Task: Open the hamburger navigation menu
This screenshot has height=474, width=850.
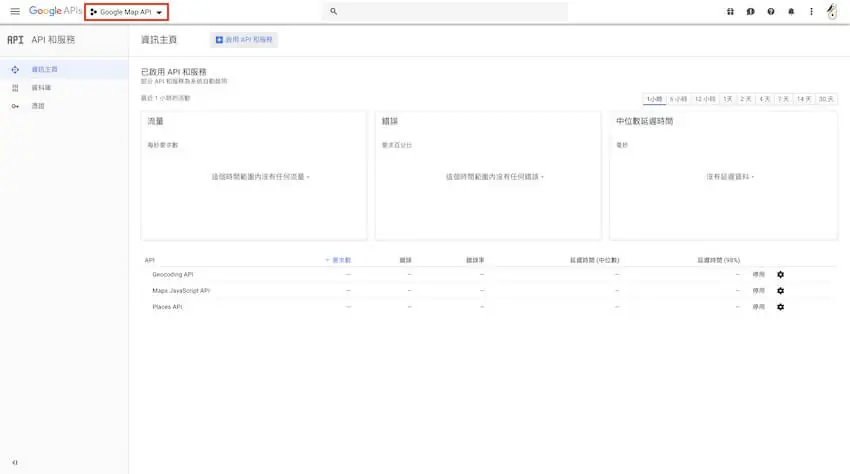Action: click(15, 11)
